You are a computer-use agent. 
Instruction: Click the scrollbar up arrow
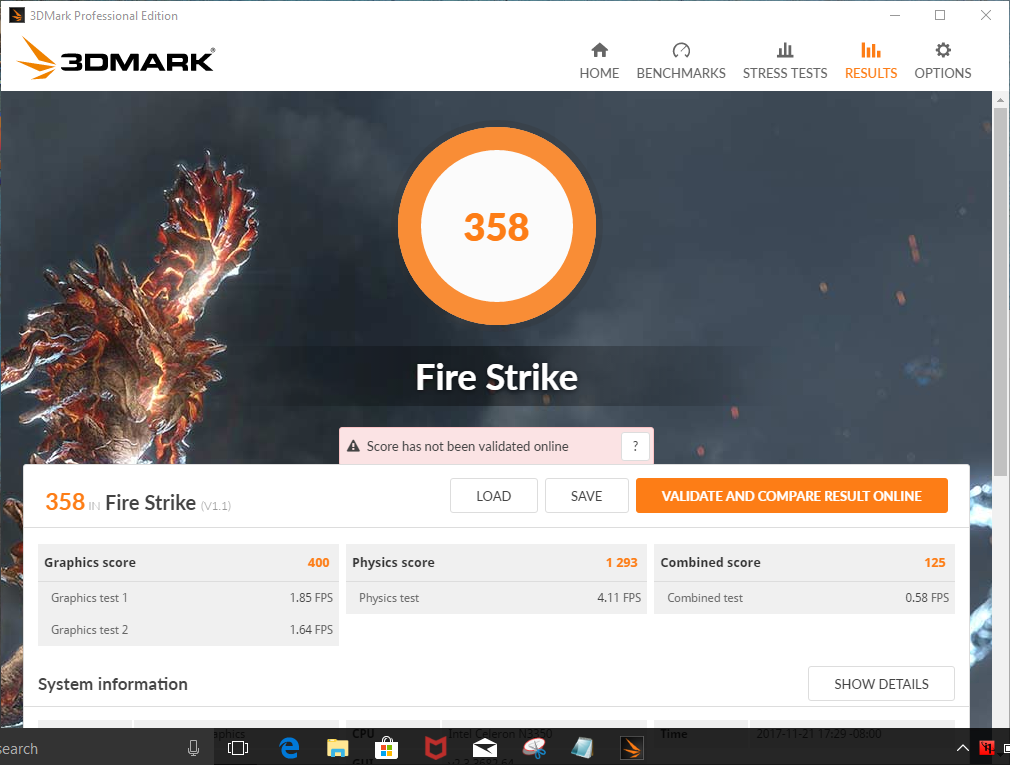1000,100
